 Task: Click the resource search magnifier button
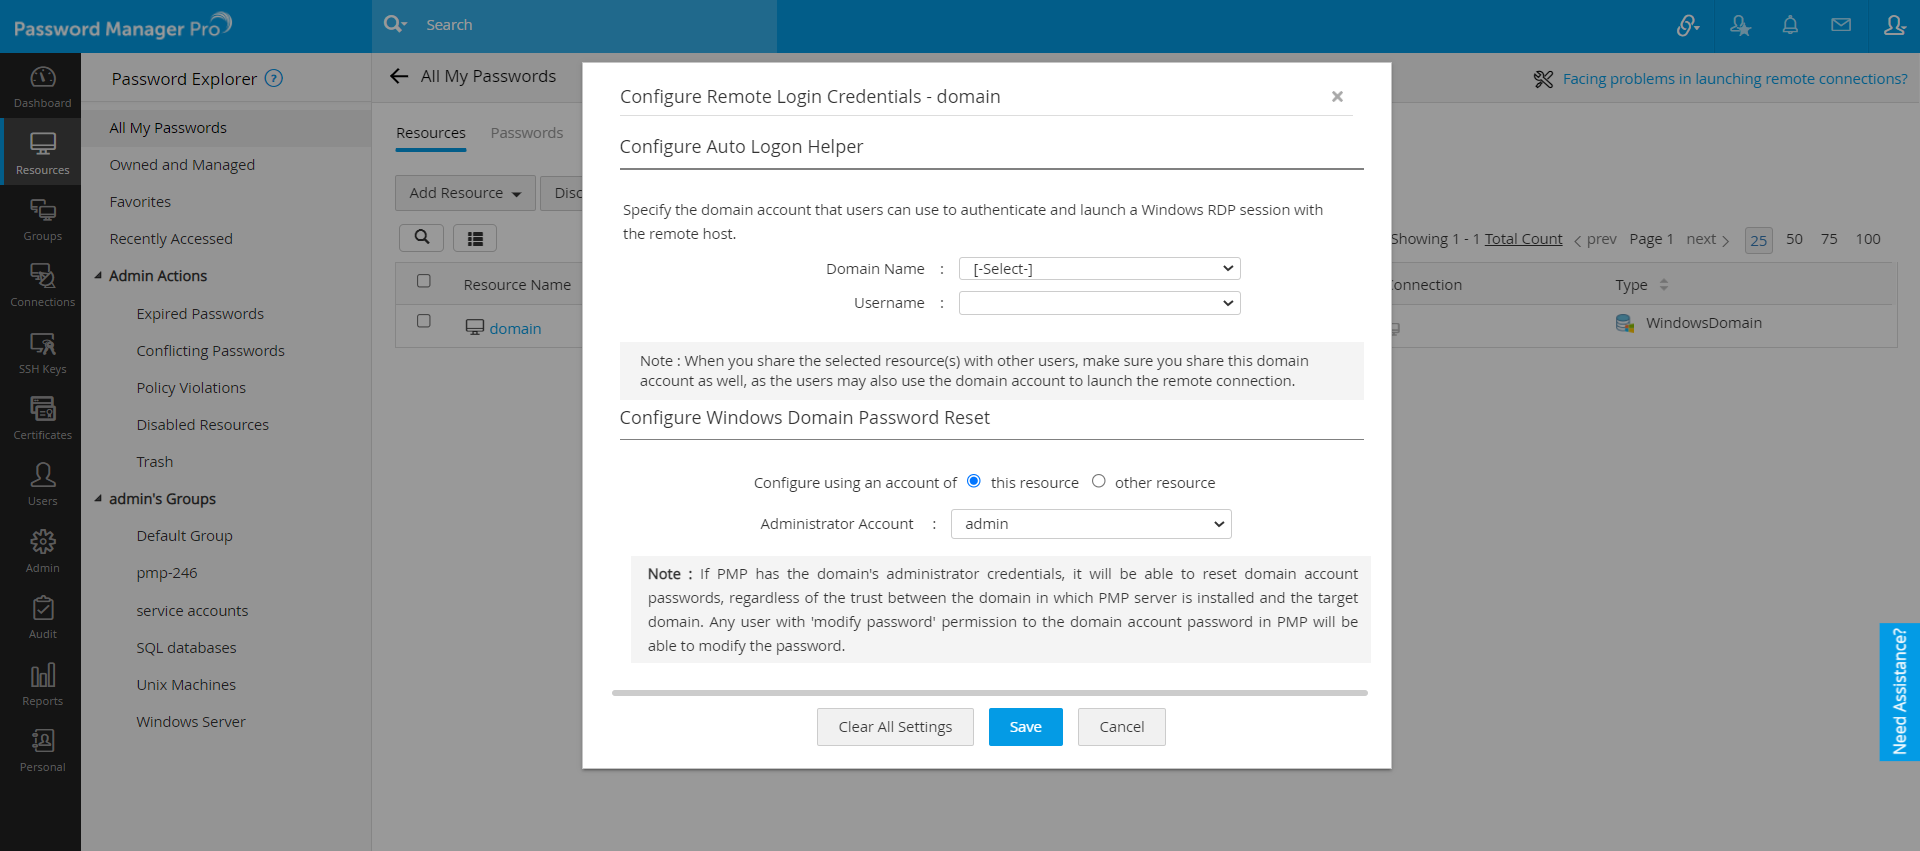pos(422,237)
